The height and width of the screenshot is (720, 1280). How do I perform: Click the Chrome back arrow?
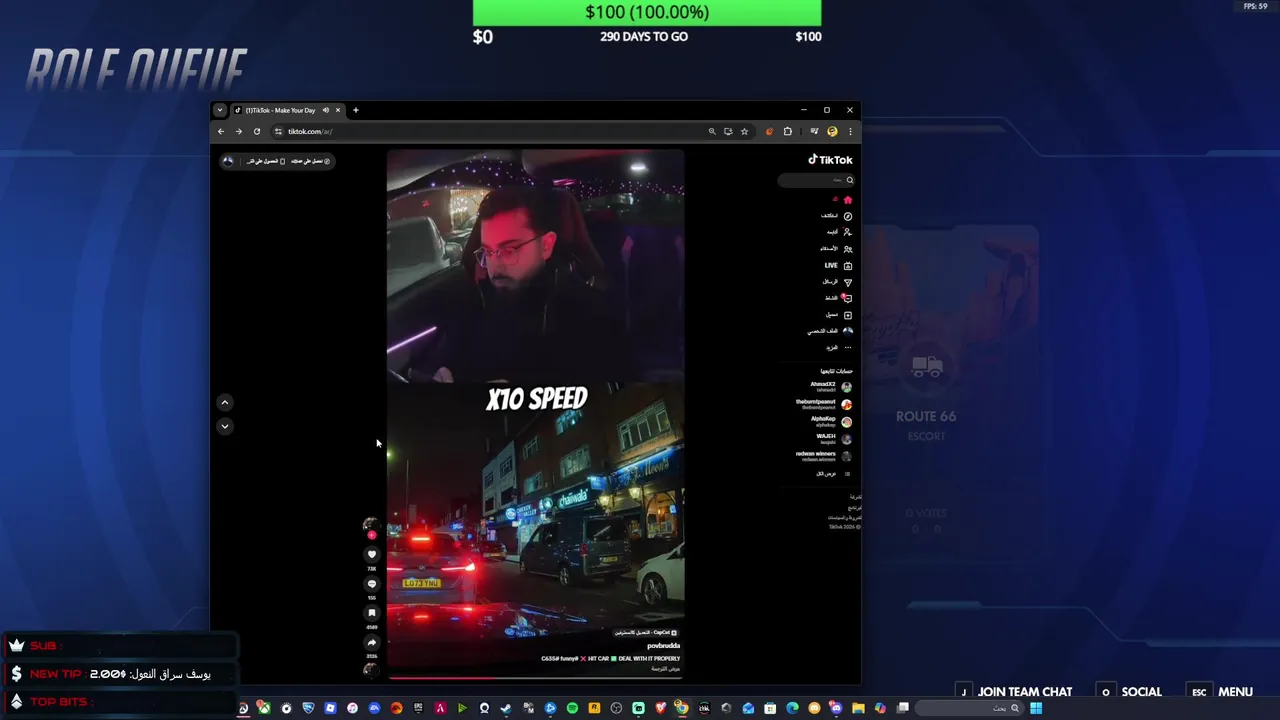coord(221,132)
